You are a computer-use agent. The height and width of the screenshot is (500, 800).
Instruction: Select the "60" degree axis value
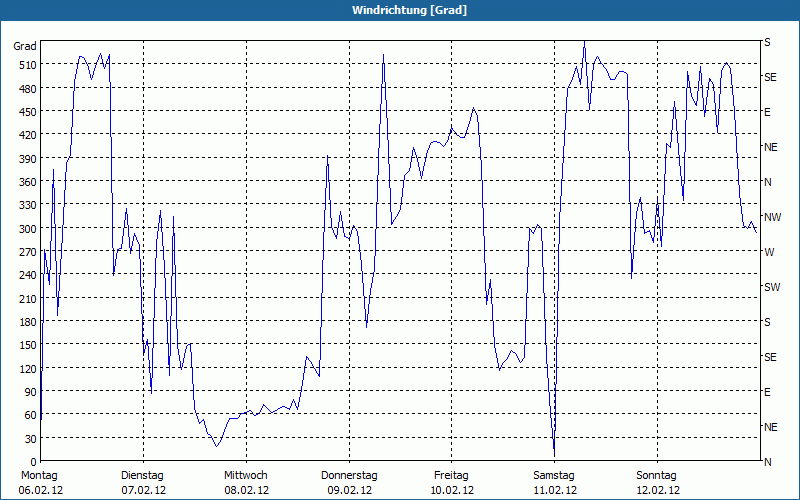pos(31,415)
